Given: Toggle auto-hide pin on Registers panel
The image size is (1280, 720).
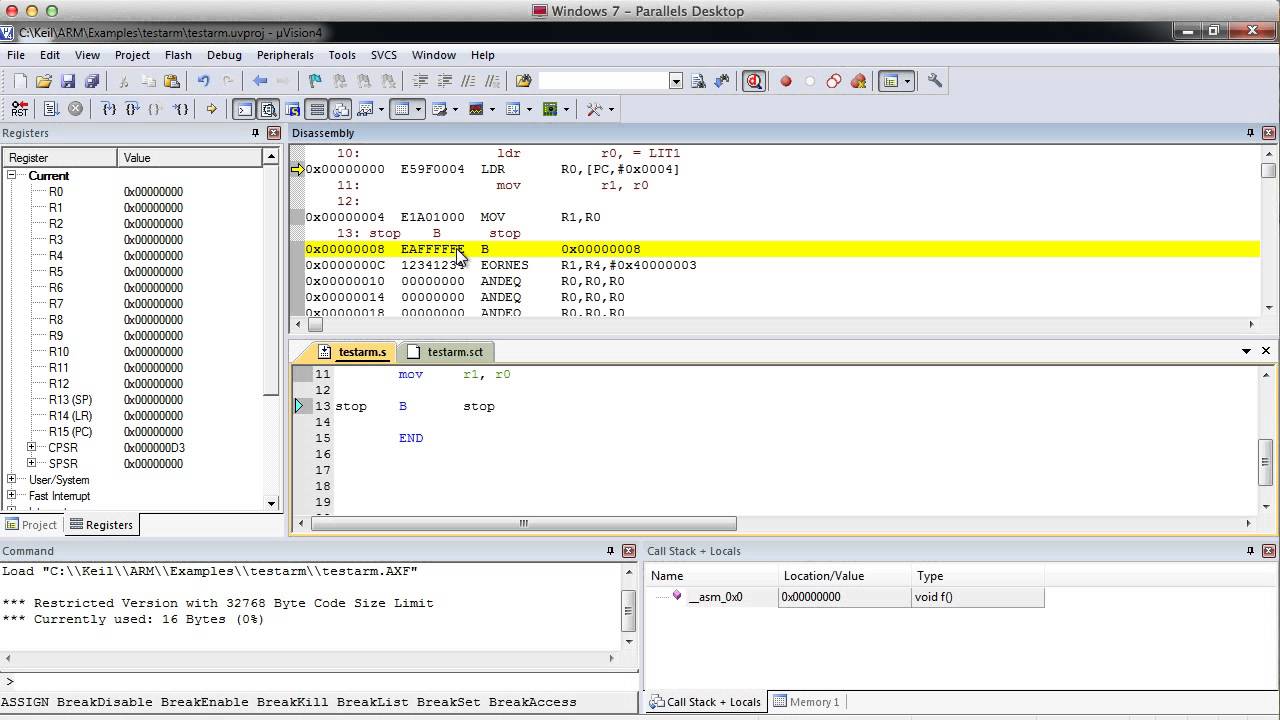Looking at the screenshot, I should tap(255, 133).
